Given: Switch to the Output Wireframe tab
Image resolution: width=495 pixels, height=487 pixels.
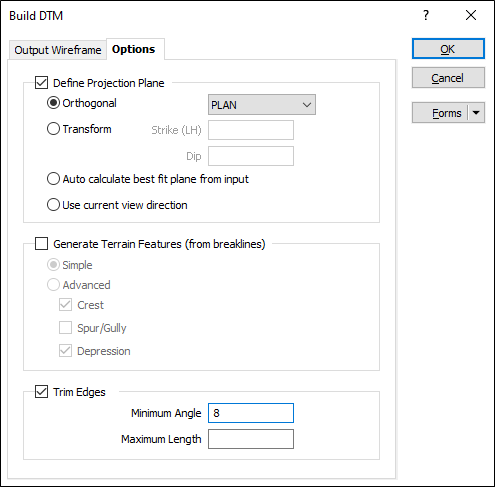Looking at the screenshot, I should tap(58, 50).
